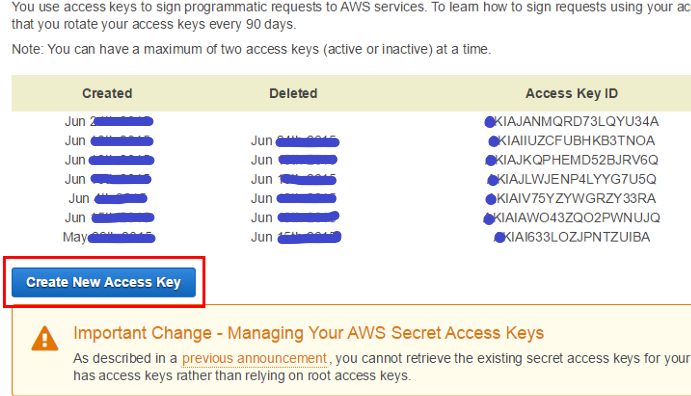Select the Deleted column header
This screenshot has height=396, width=691.
293,93
